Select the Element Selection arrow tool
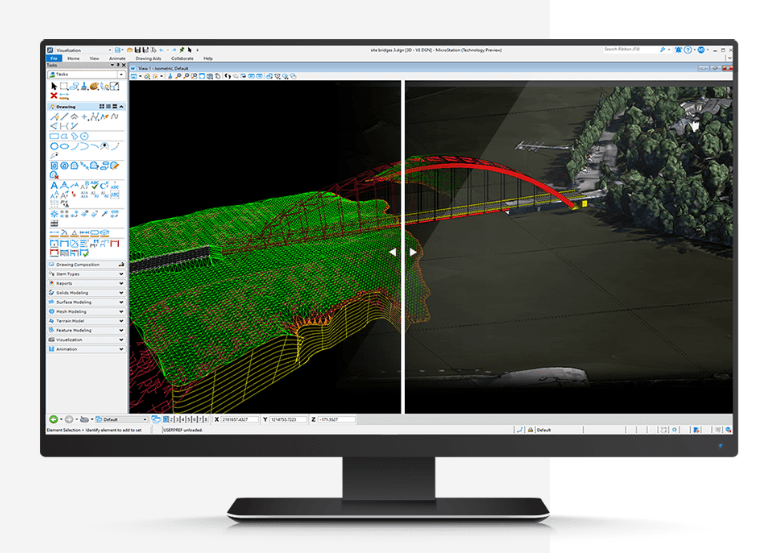 point(53,86)
